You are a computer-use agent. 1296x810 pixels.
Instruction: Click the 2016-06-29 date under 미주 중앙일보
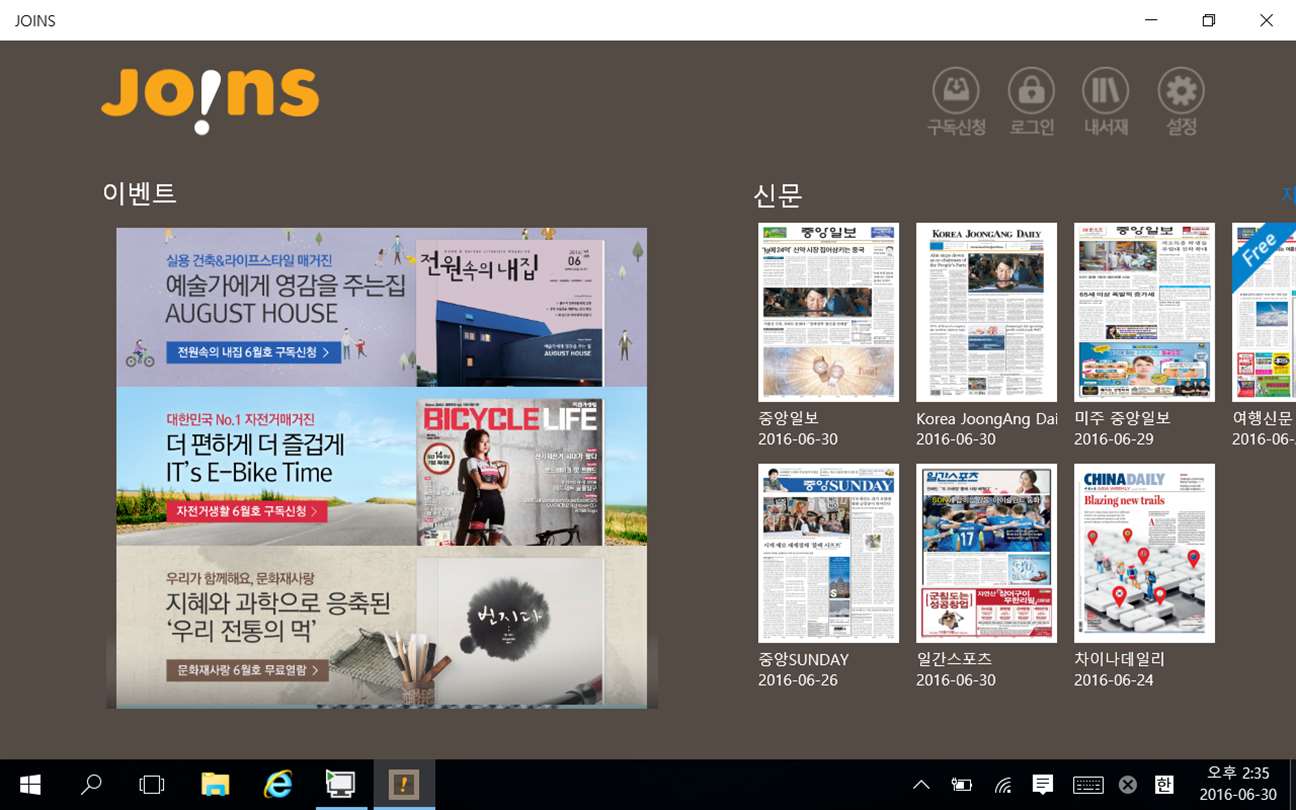[x=1114, y=439]
